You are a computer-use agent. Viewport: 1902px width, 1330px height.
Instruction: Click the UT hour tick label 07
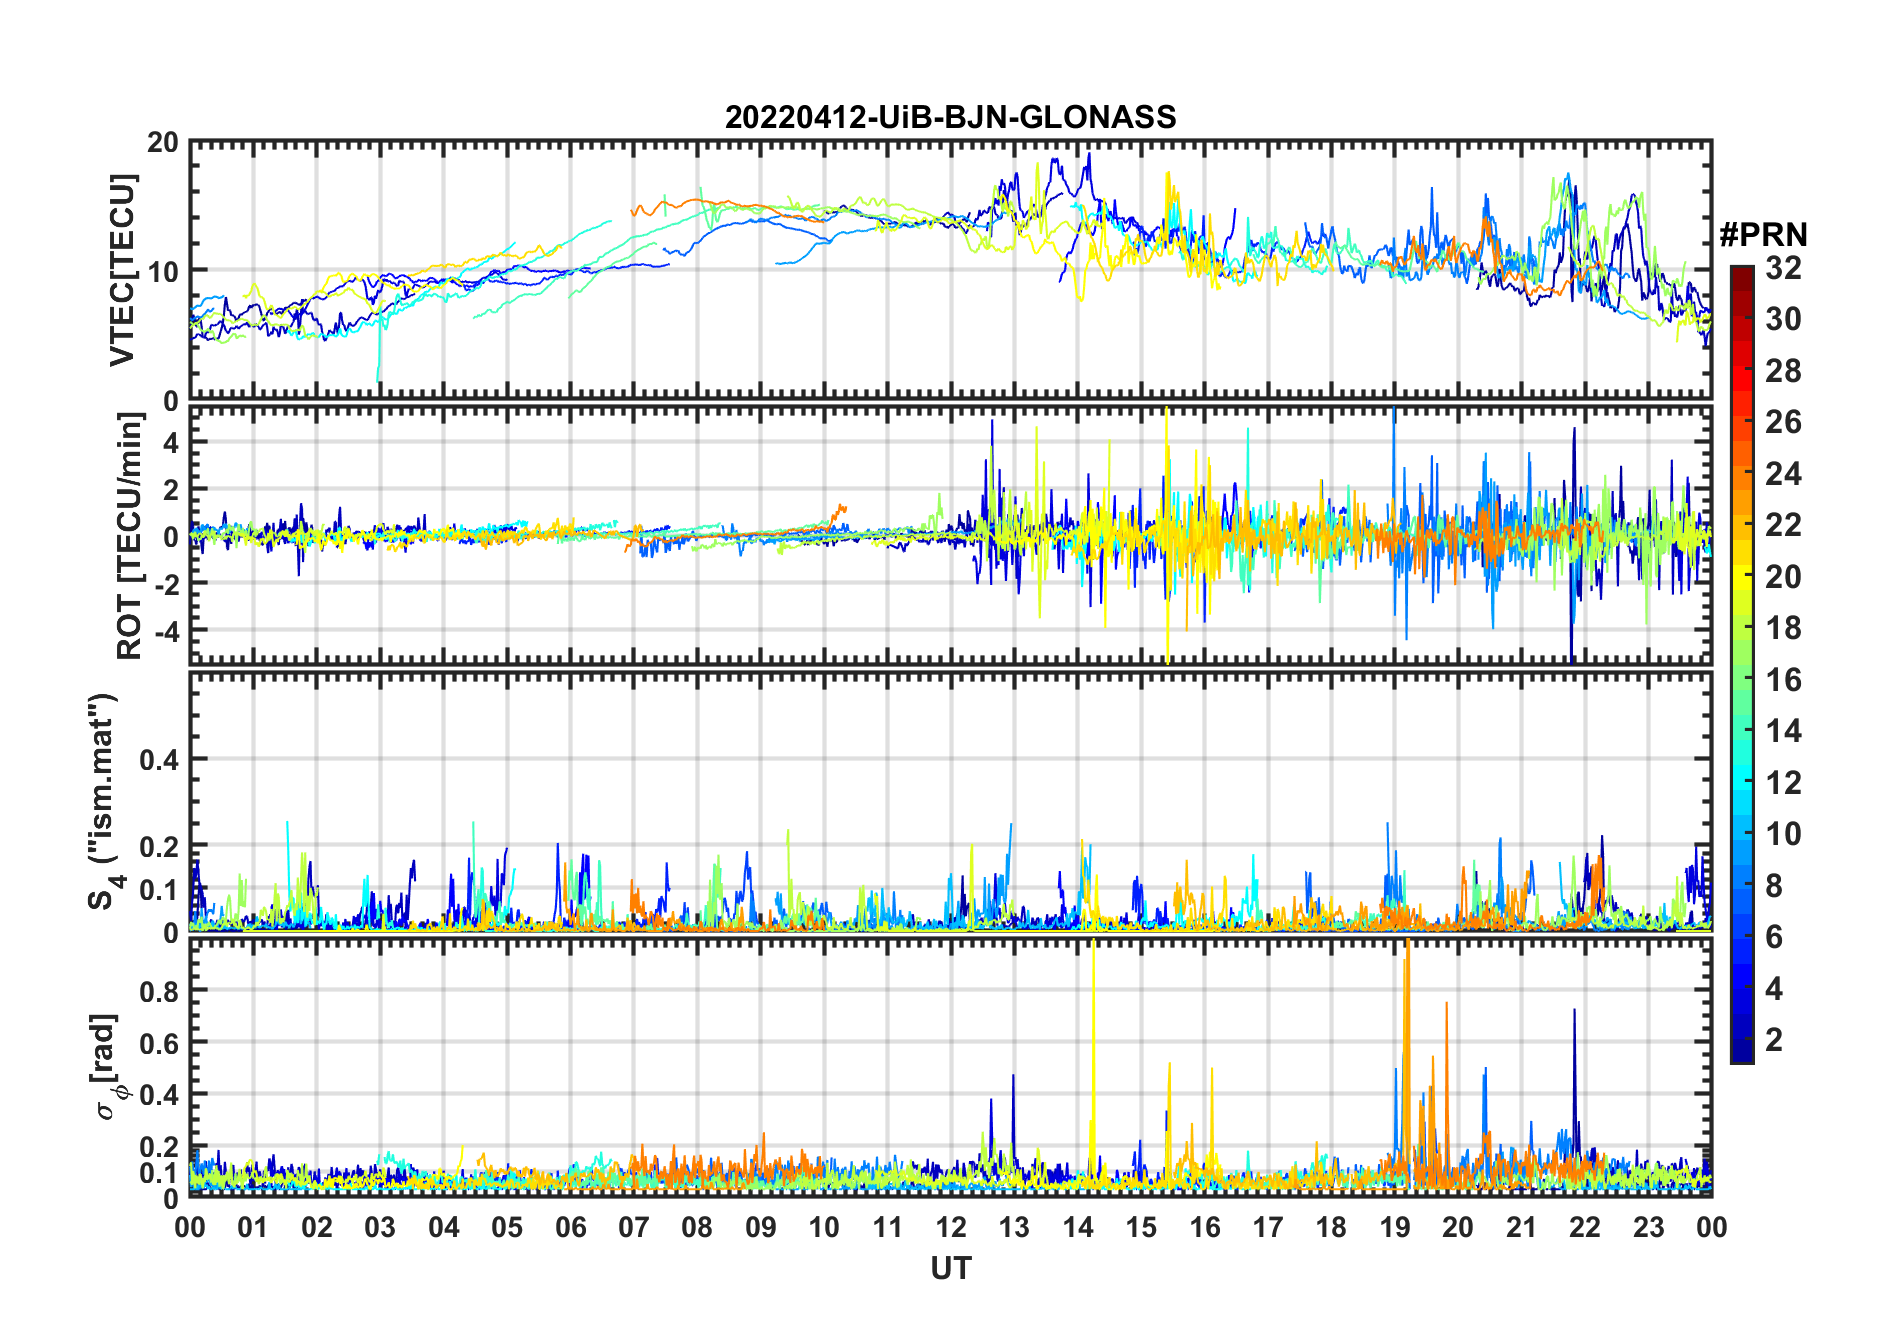tap(634, 1227)
